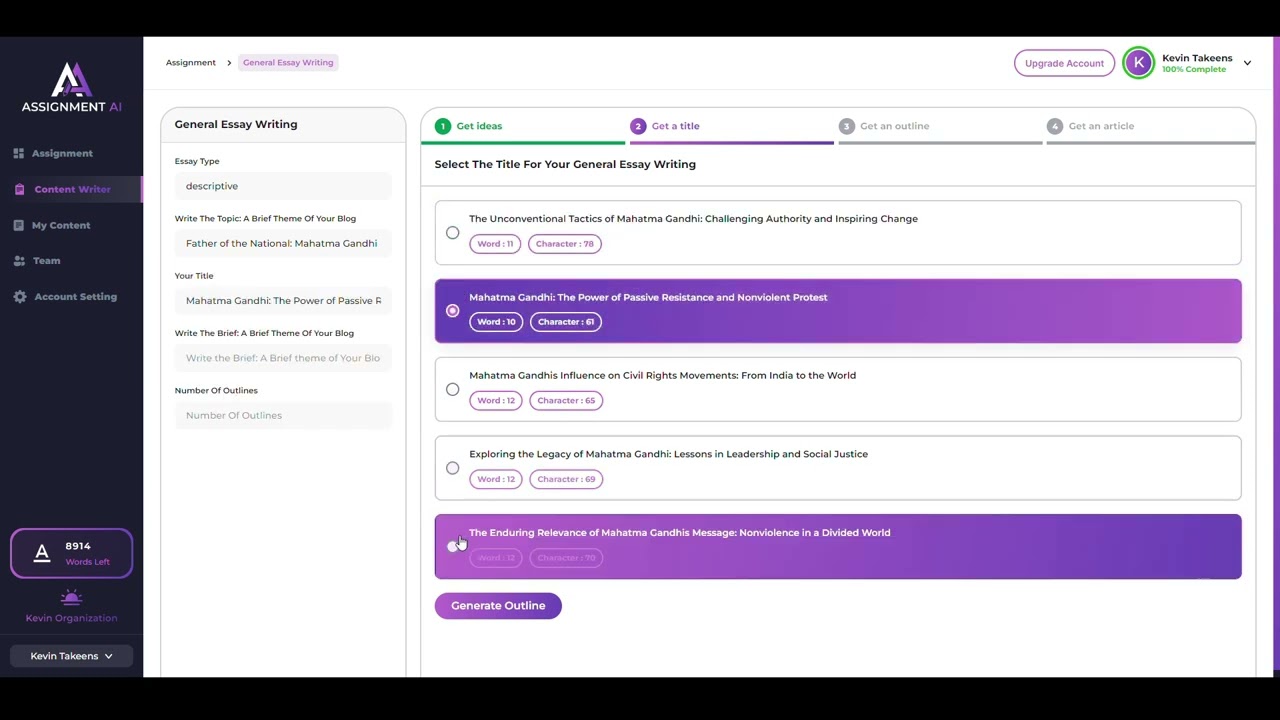Viewport: 1280px width, 720px height.
Task: Click the Team sidebar icon
Action: point(19,260)
